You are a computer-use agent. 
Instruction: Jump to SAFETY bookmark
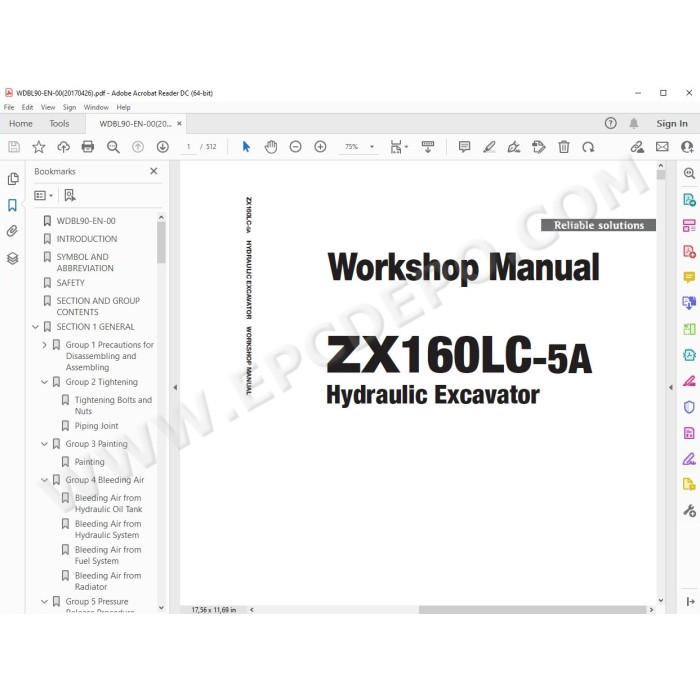tap(70, 283)
